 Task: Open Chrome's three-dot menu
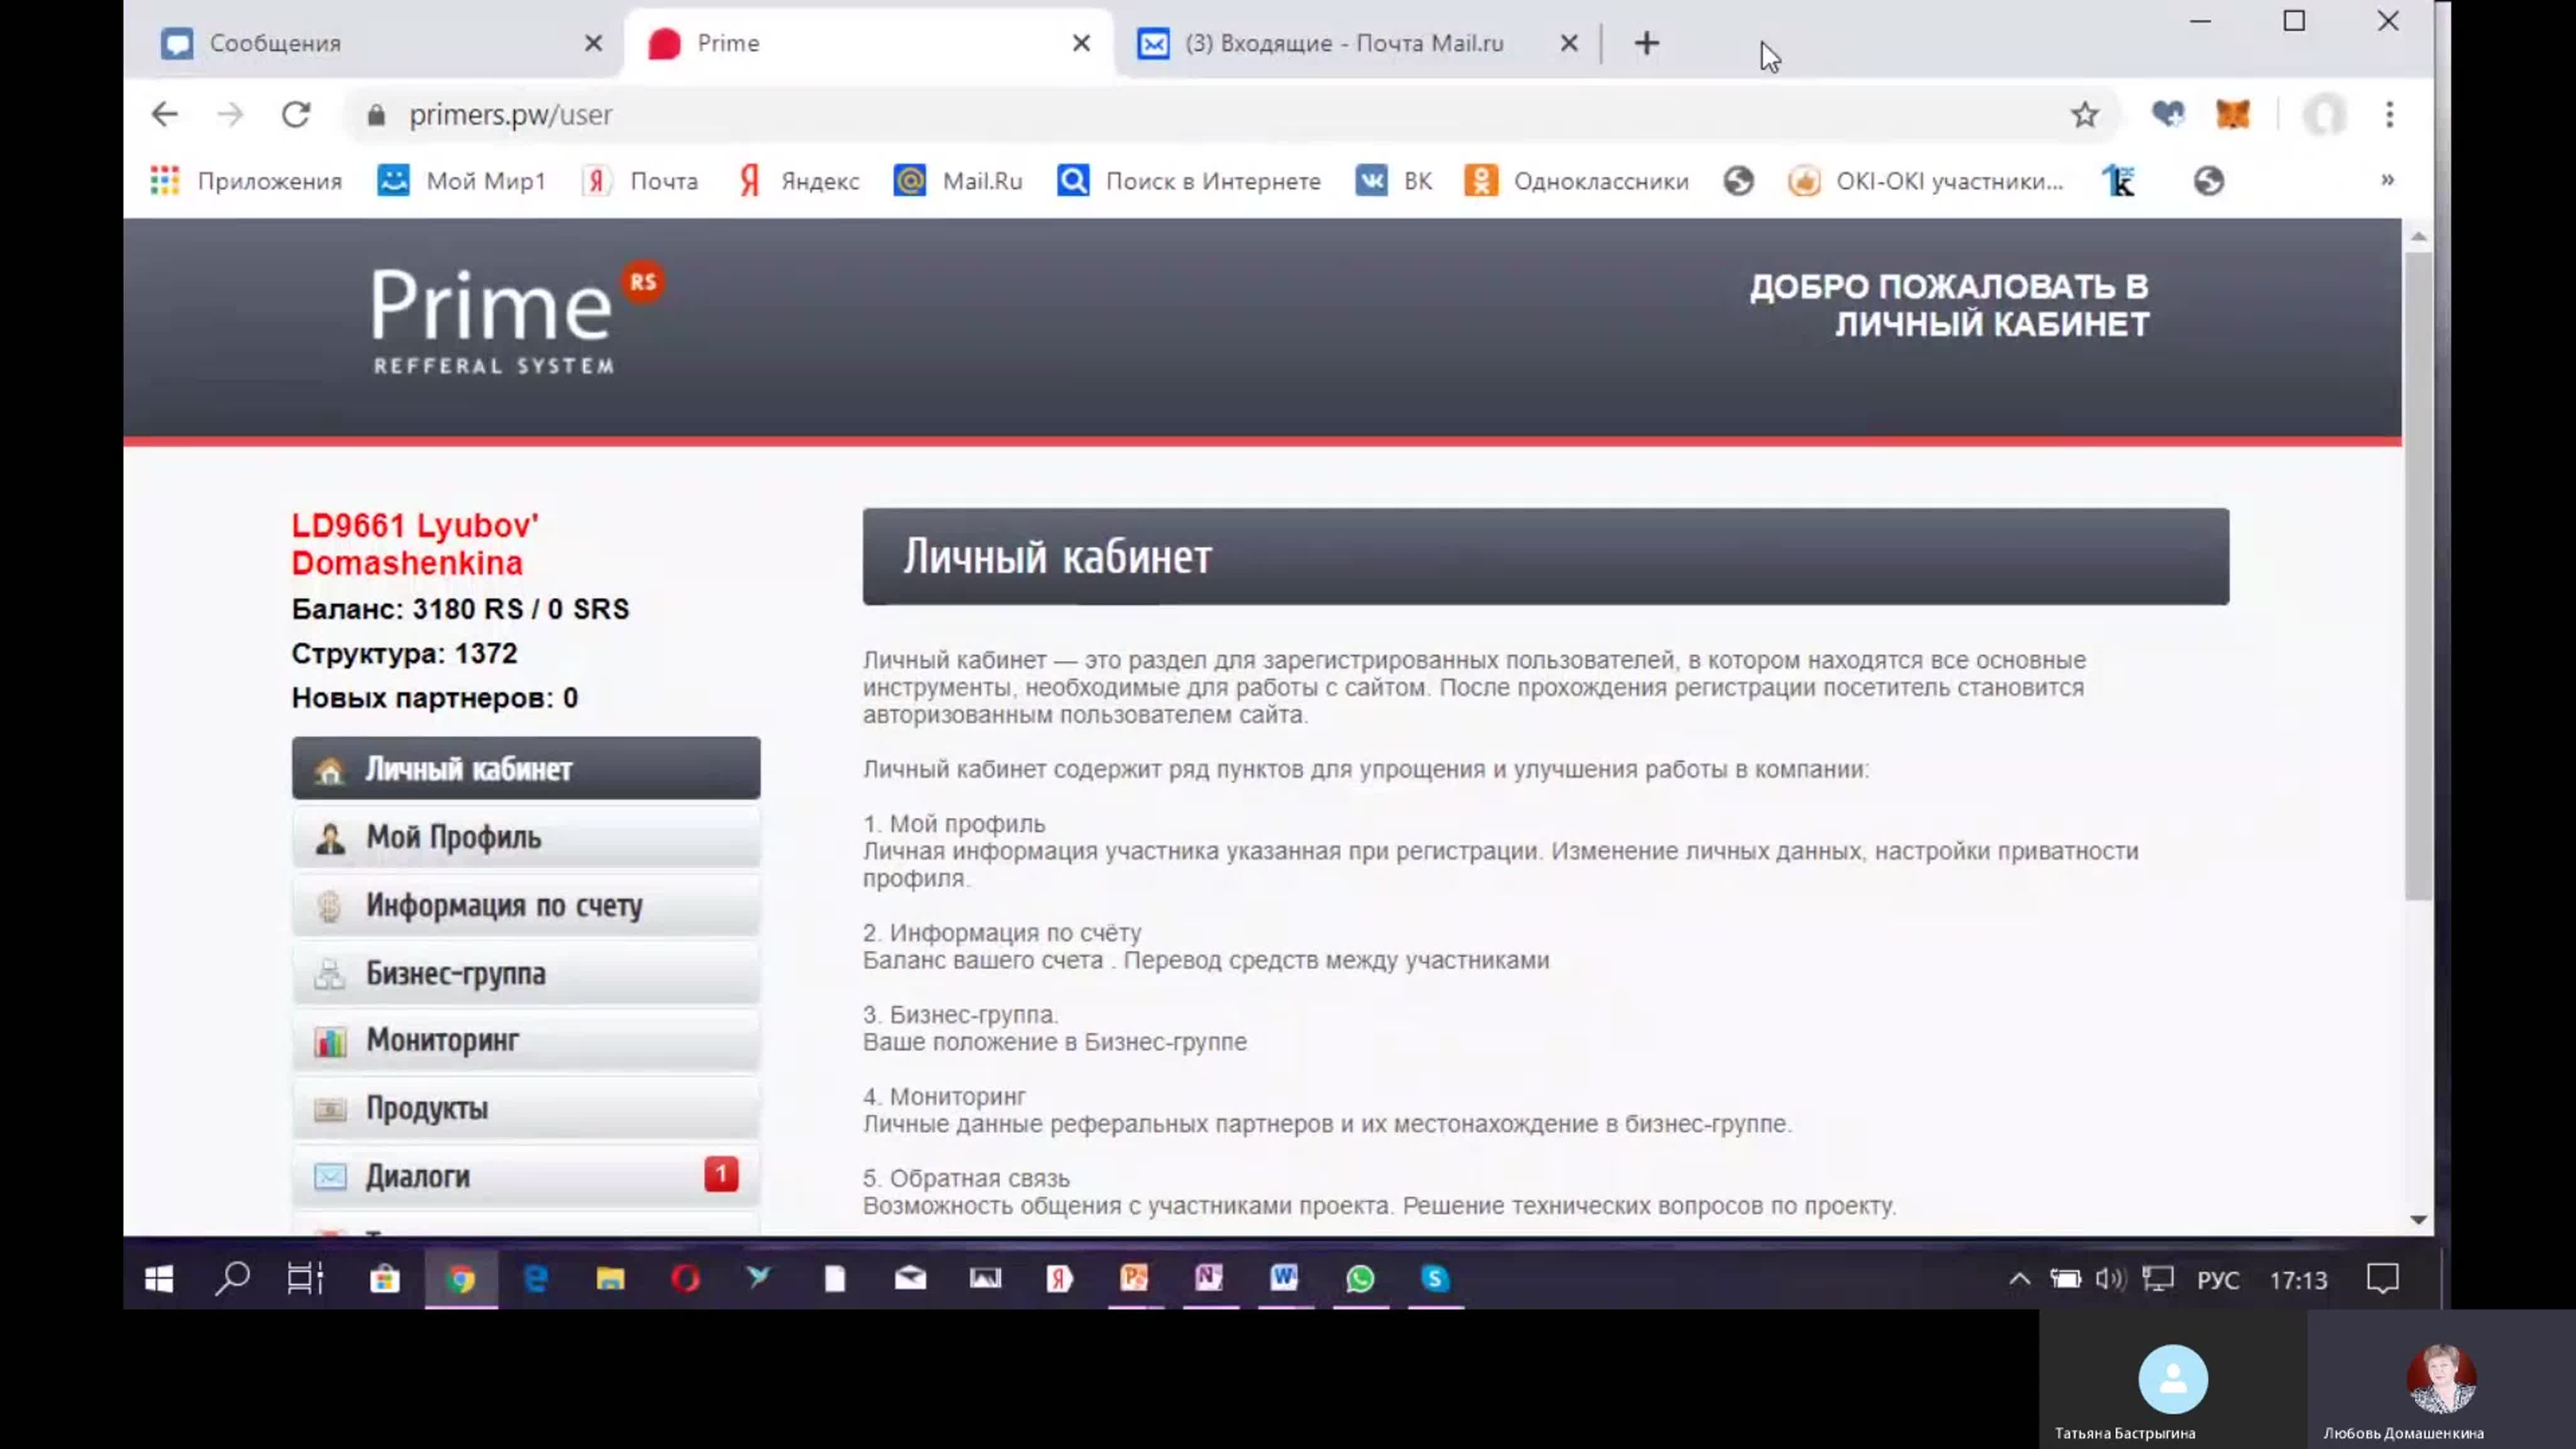point(2390,115)
